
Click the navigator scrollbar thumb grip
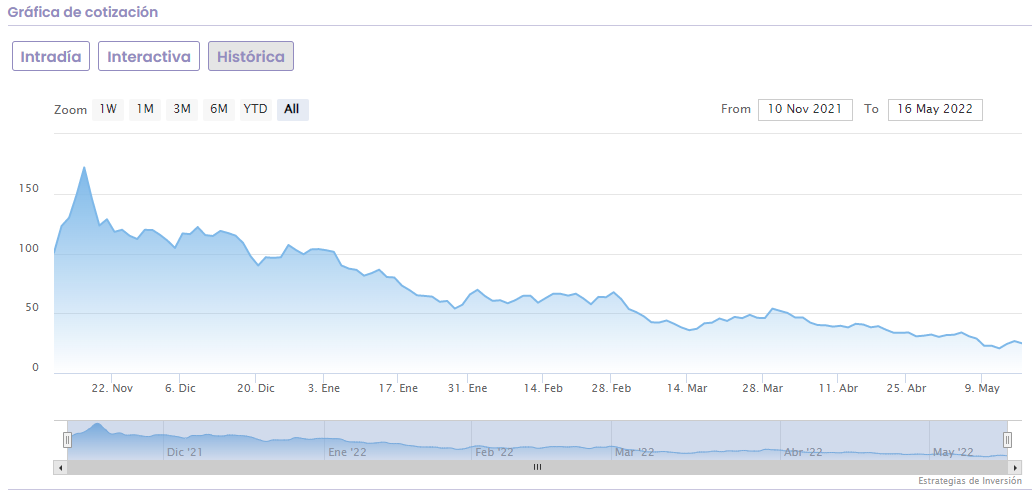[537, 468]
